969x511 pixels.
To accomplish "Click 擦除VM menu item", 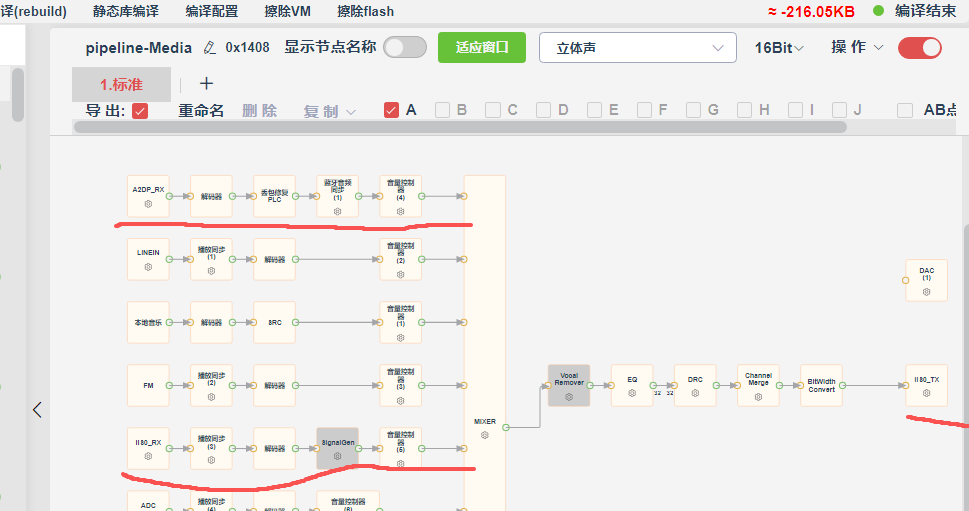I will pyautogui.click(x=287, y=11).
